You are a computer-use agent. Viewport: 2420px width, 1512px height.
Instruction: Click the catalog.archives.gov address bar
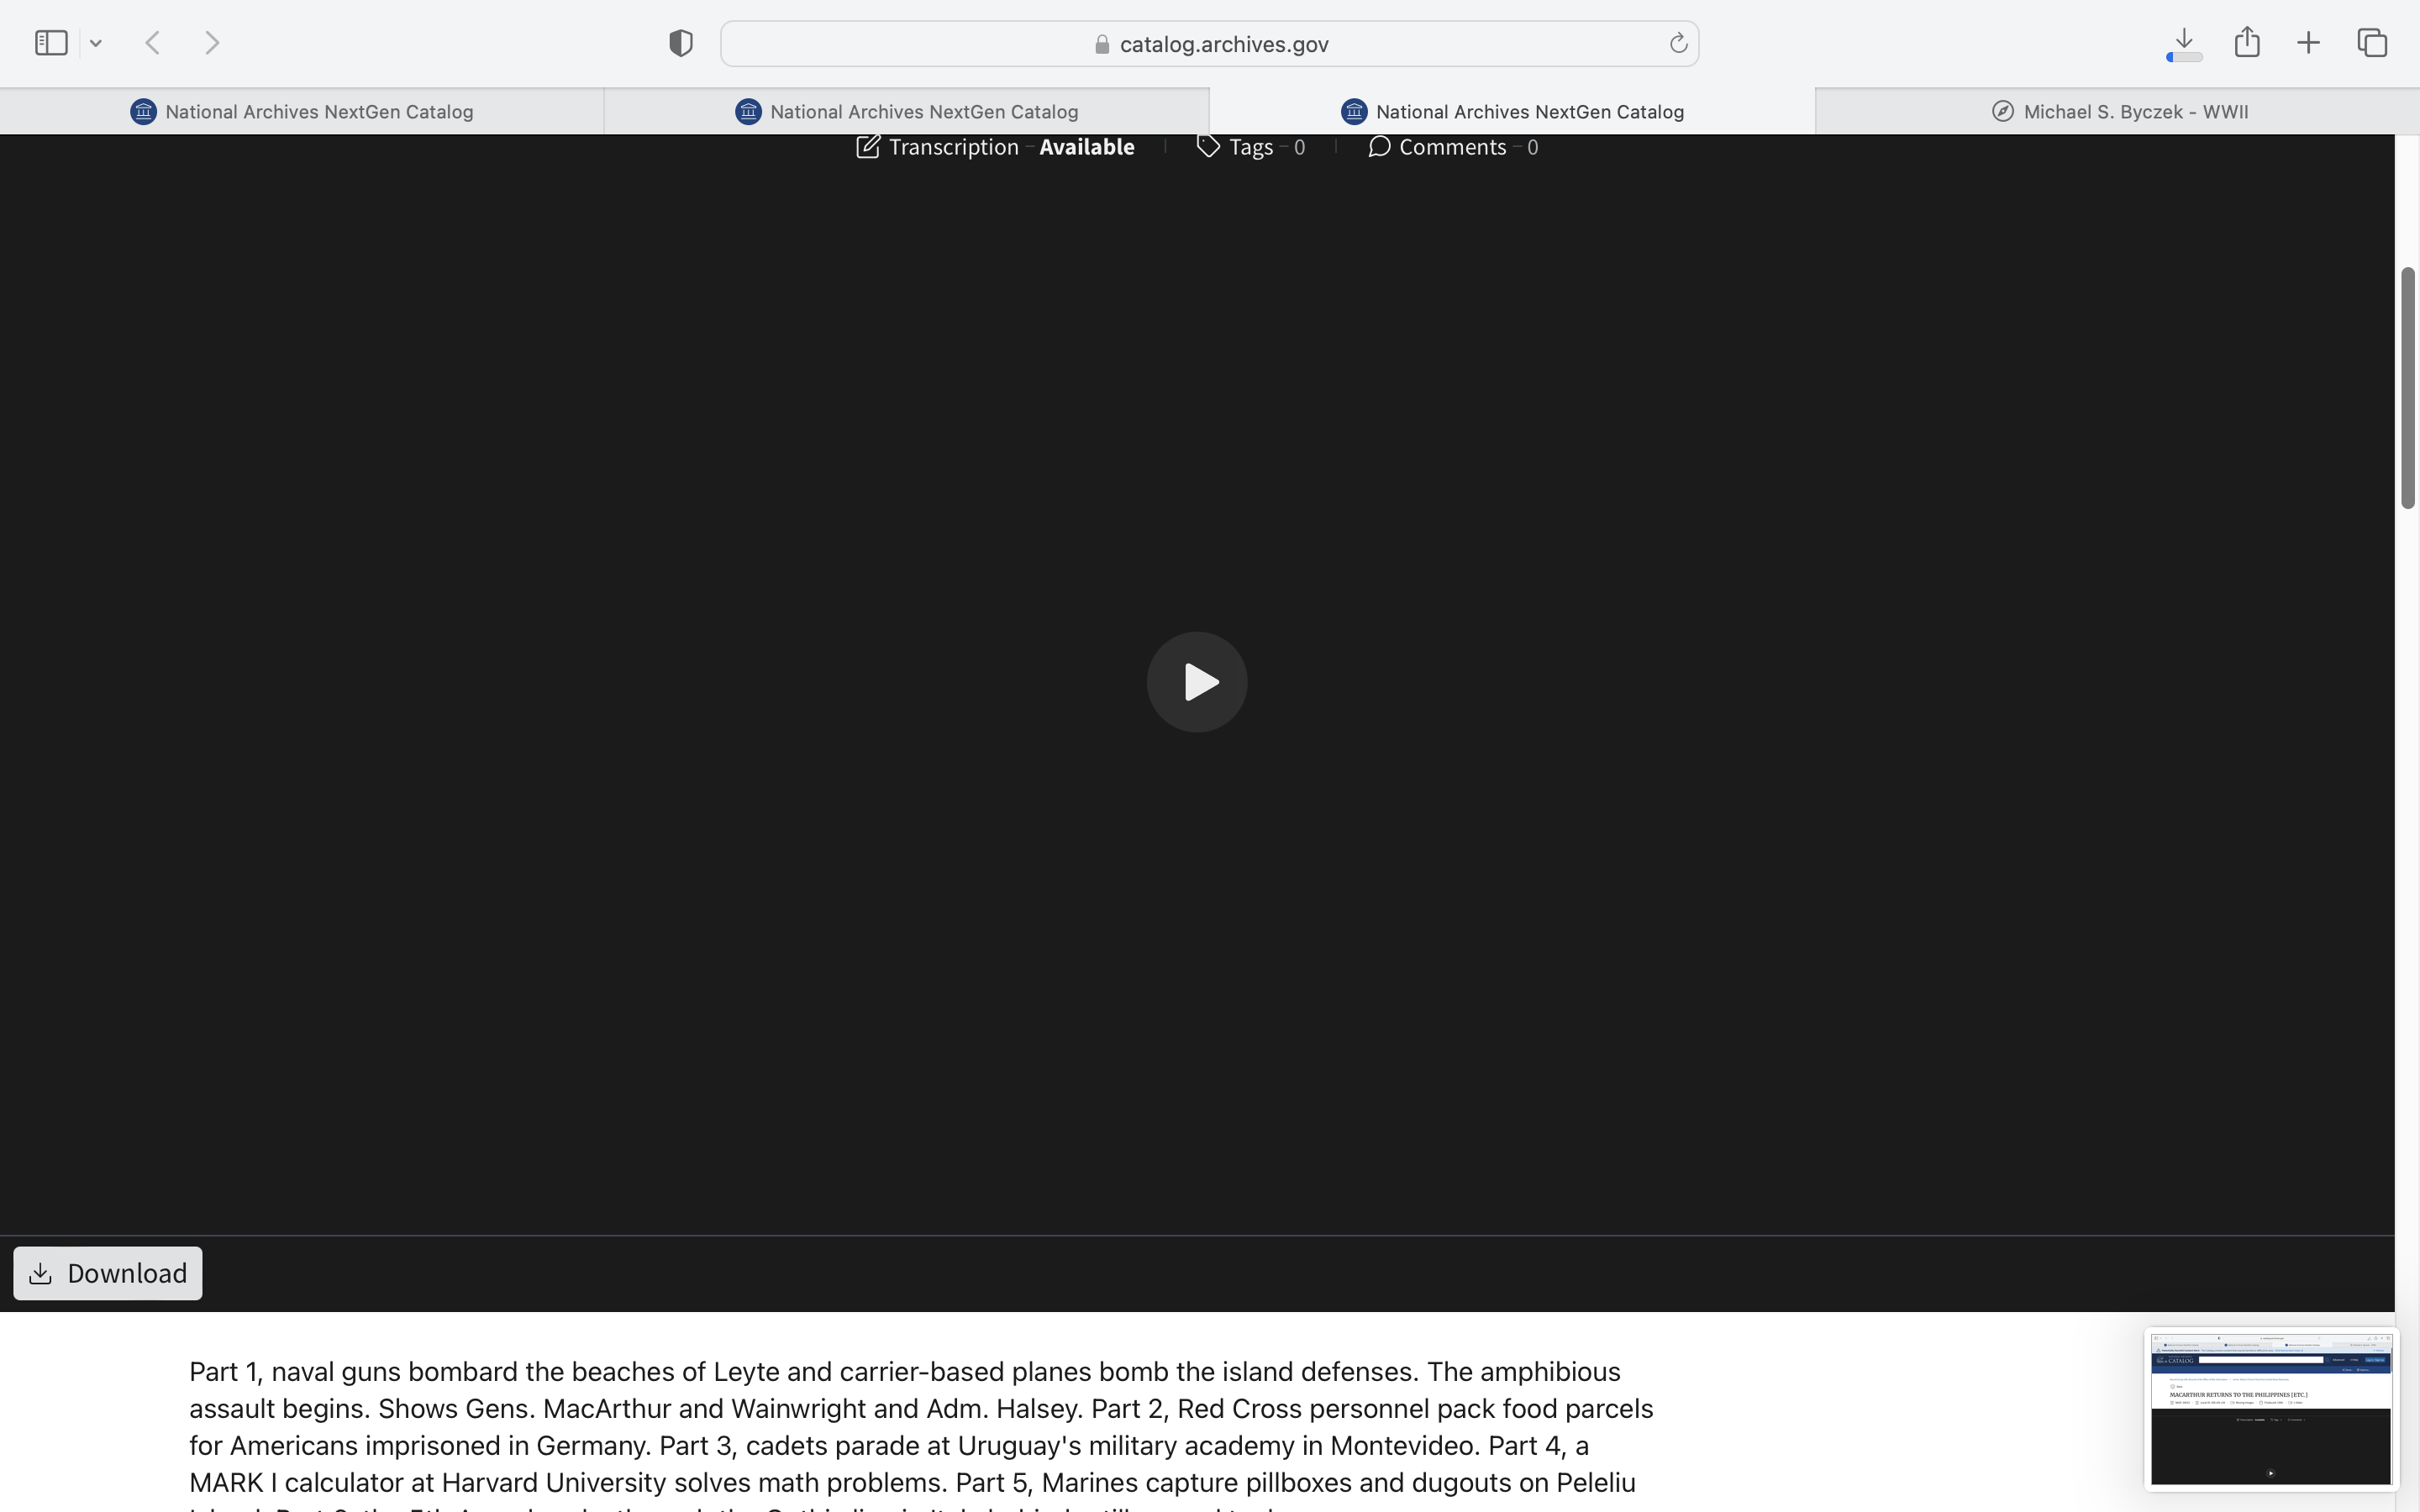pos(1210,44)
